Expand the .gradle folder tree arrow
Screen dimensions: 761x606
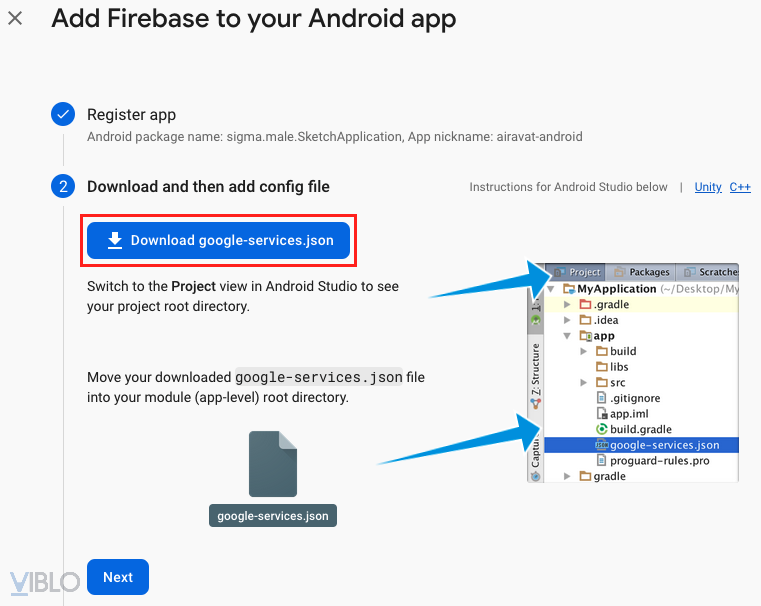[569, 304]
